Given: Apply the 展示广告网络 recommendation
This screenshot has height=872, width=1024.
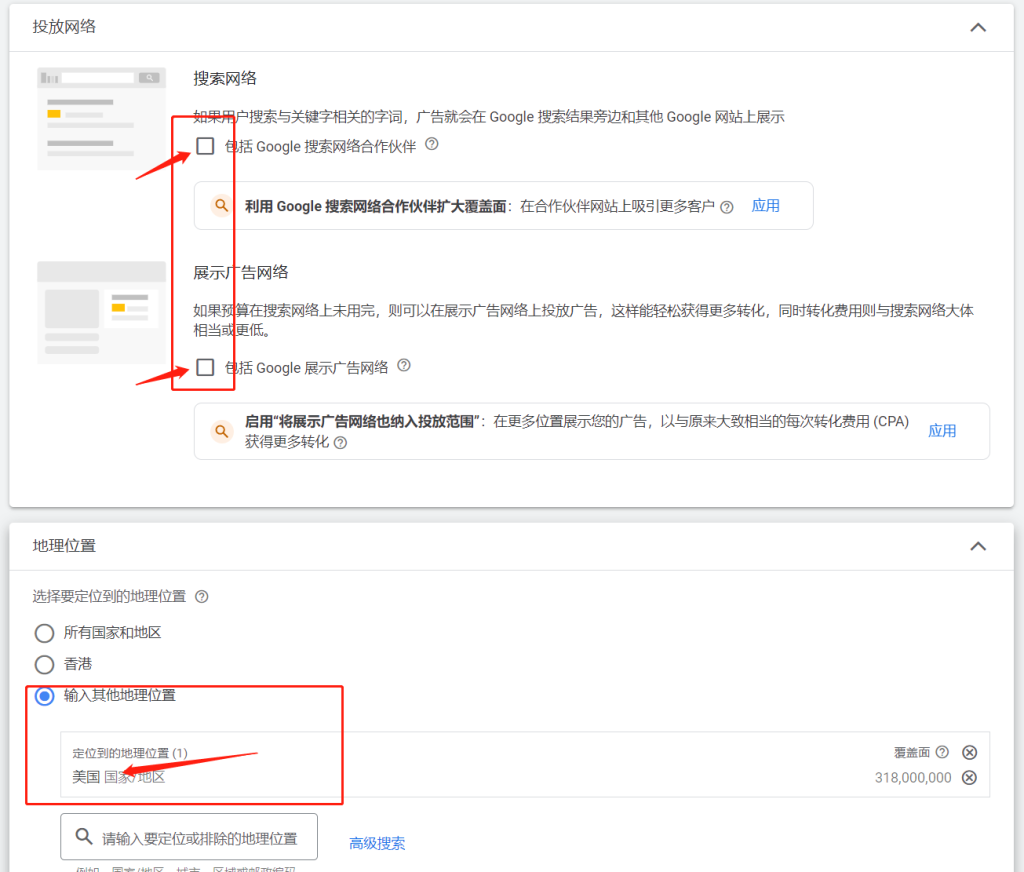Looking at the screenshot, I should 942,431.
